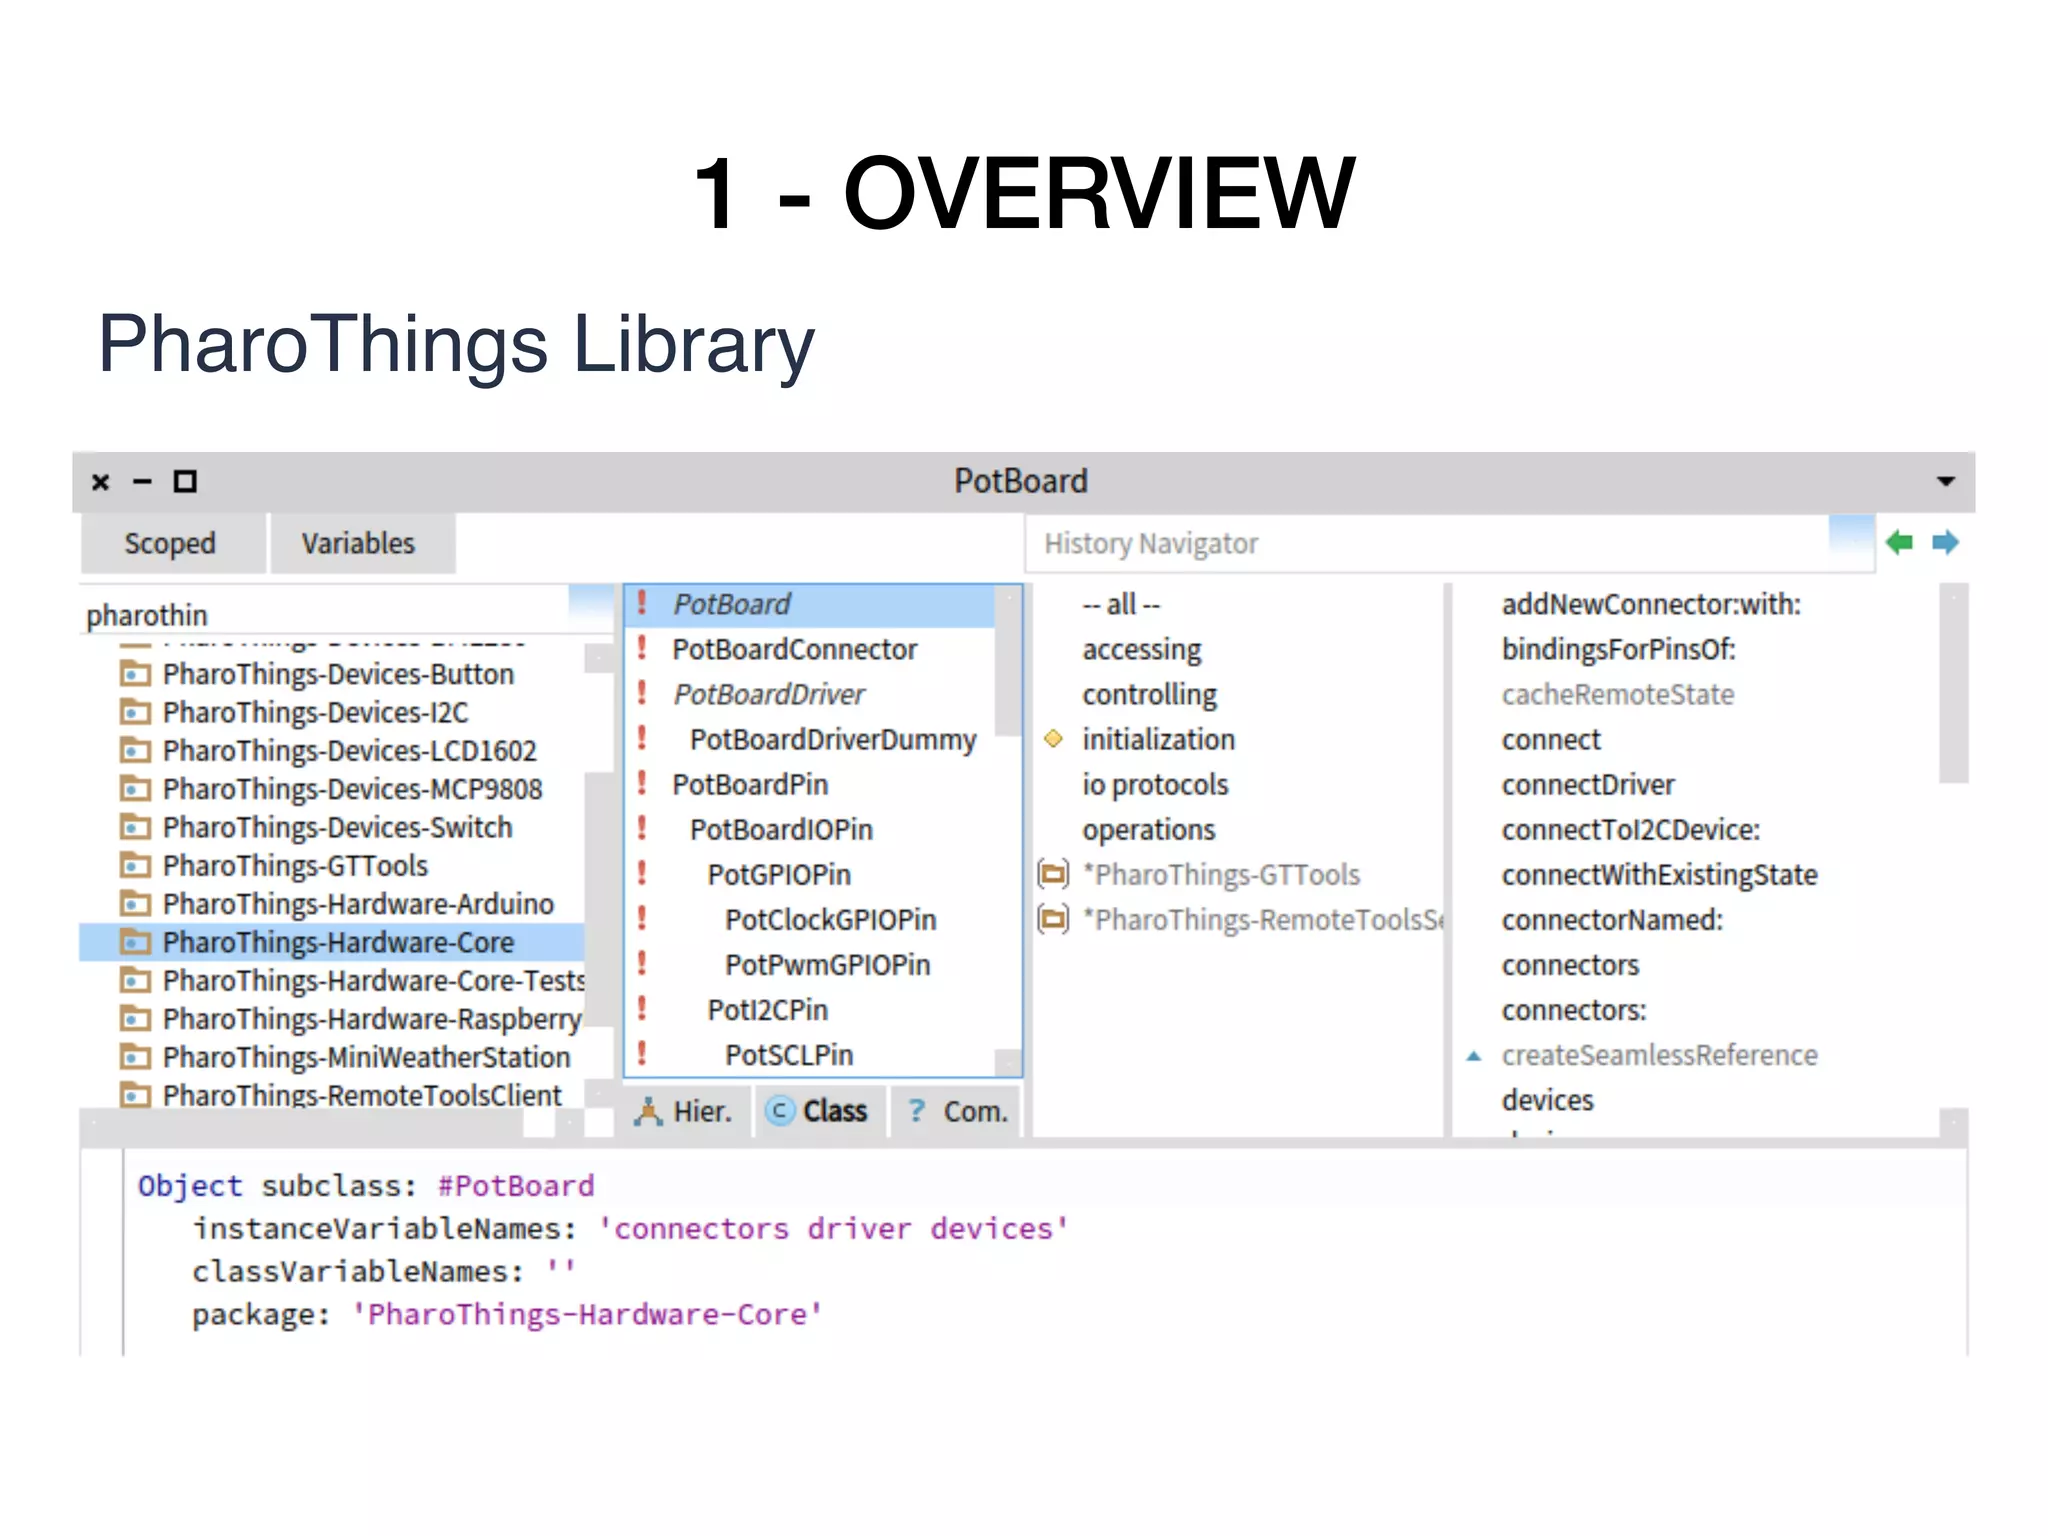Open method addNewConnector:with:

coord(1651,604)
